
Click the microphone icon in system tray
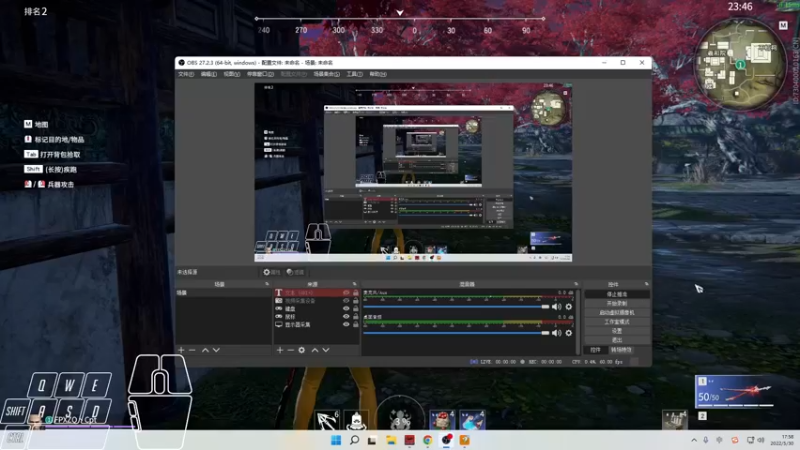[x=706, y=440]
